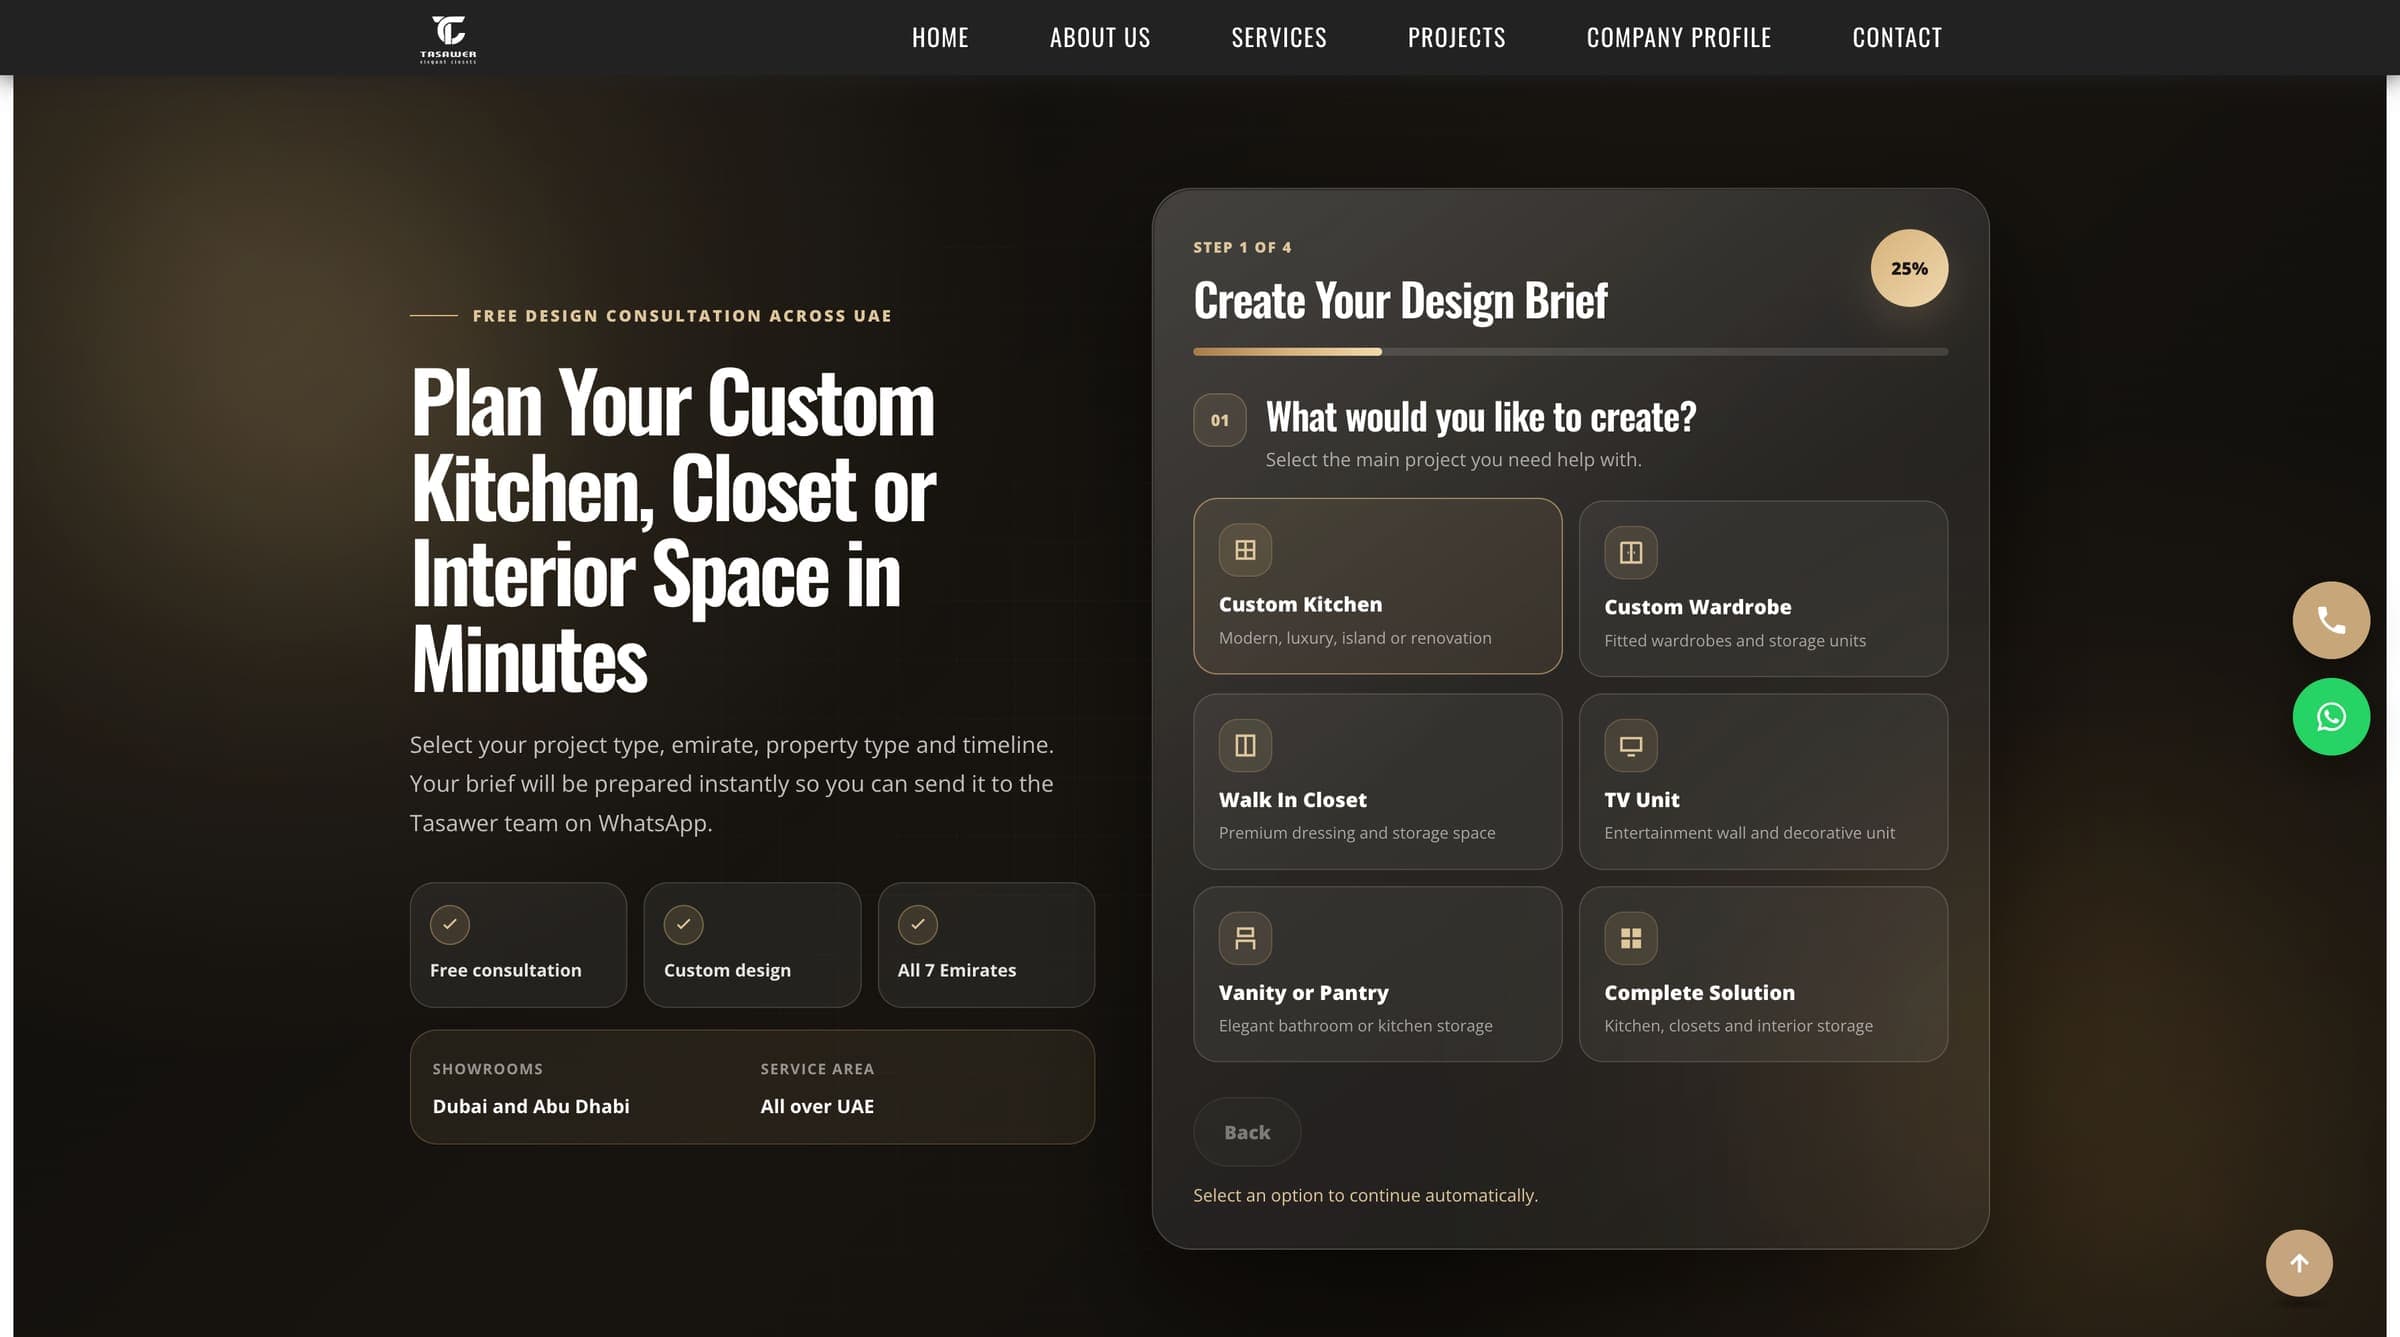
Task: Click the Custom Kitchen grid icon
Action: pyautogui.click(x=1245, y=550)
